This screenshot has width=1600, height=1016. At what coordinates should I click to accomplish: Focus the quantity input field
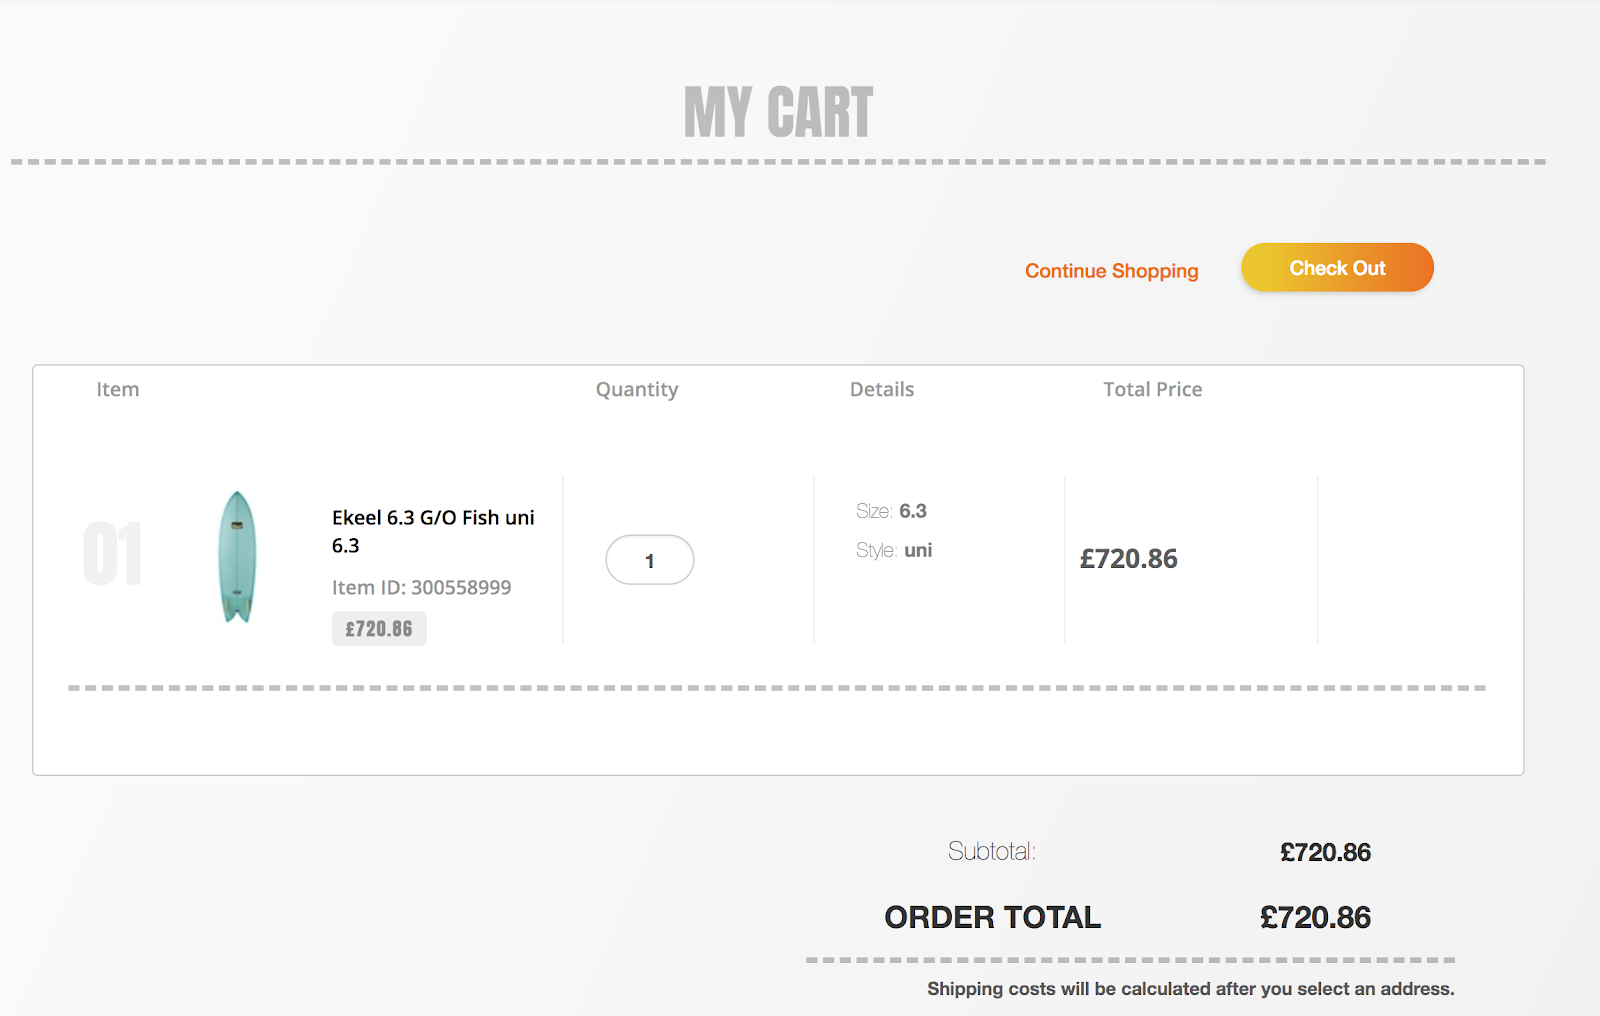point(650,560)
